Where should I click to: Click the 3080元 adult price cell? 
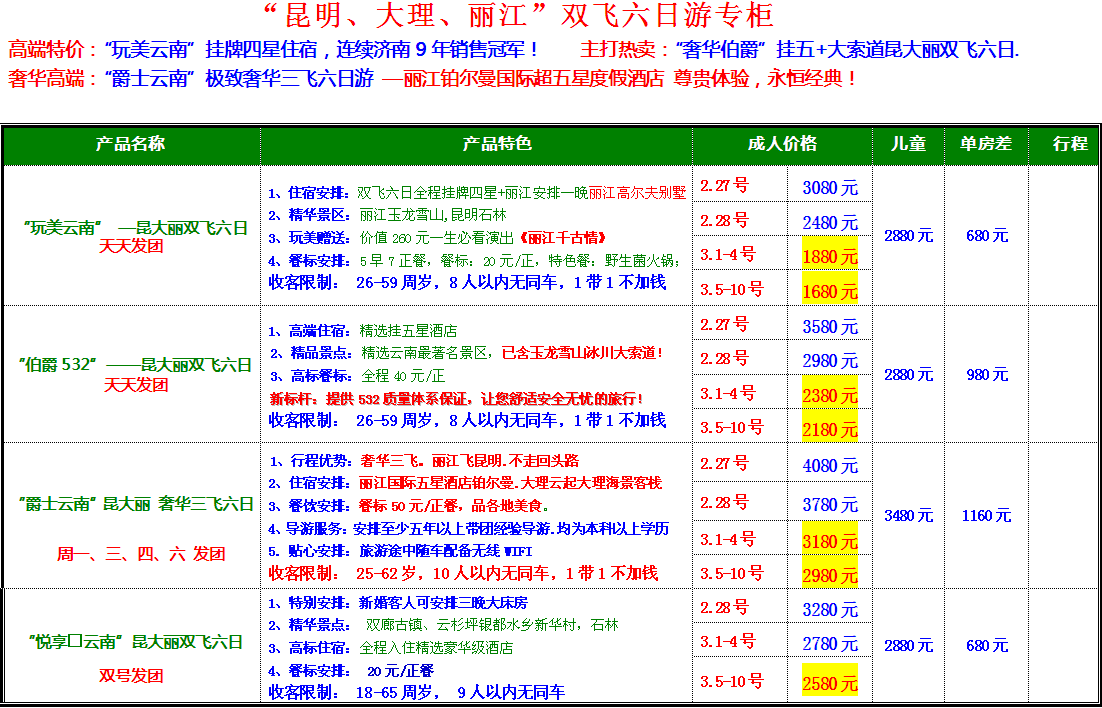(830, 188)
